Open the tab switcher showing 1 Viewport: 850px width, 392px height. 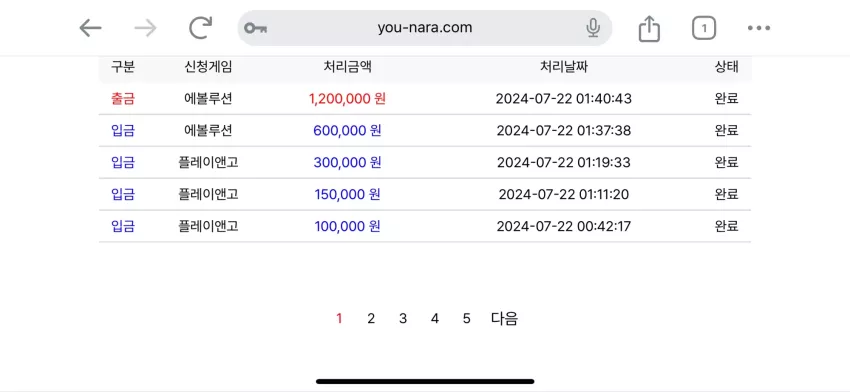point(704,28)
